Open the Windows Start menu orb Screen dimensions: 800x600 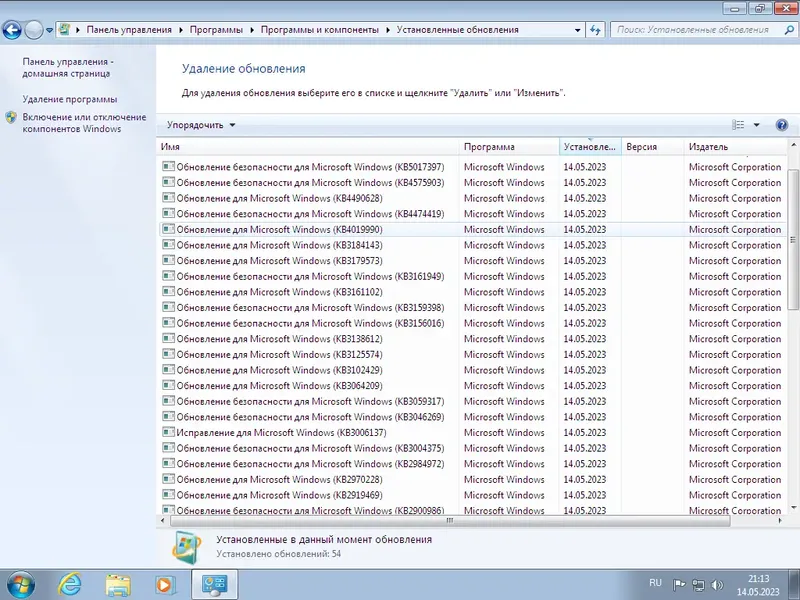point(21,585)
